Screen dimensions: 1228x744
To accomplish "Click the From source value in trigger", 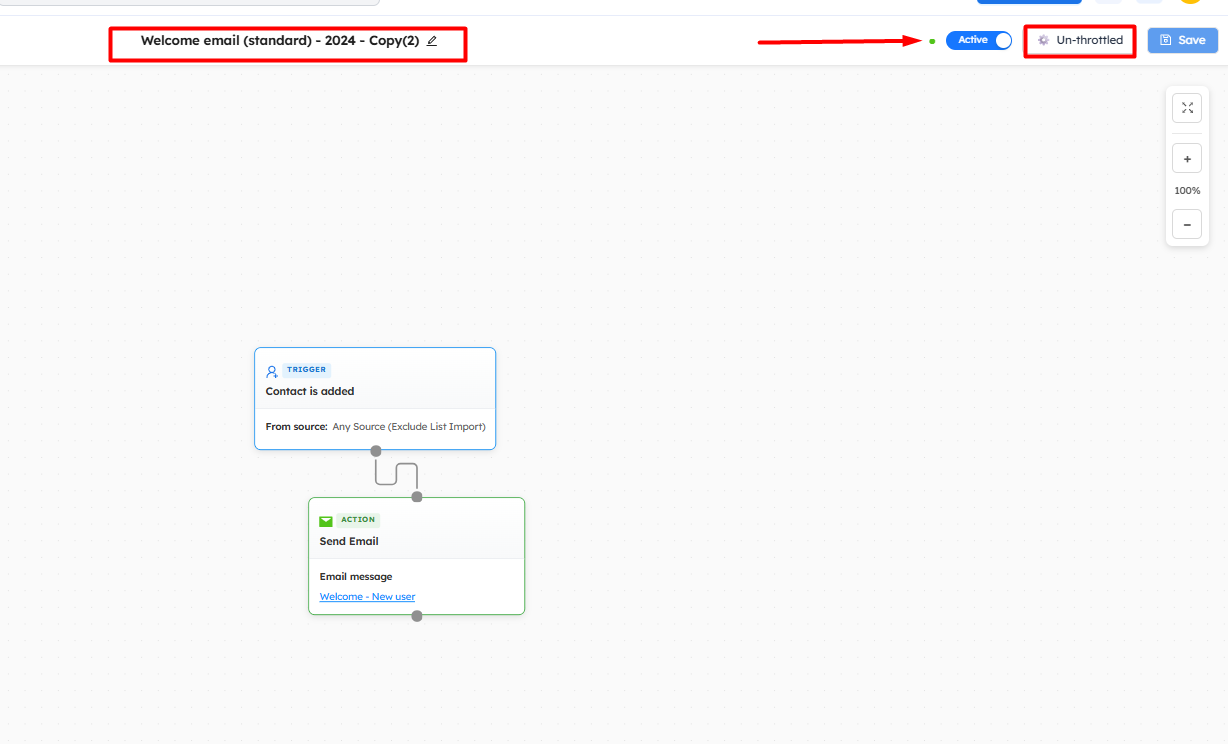I will 408,427.
